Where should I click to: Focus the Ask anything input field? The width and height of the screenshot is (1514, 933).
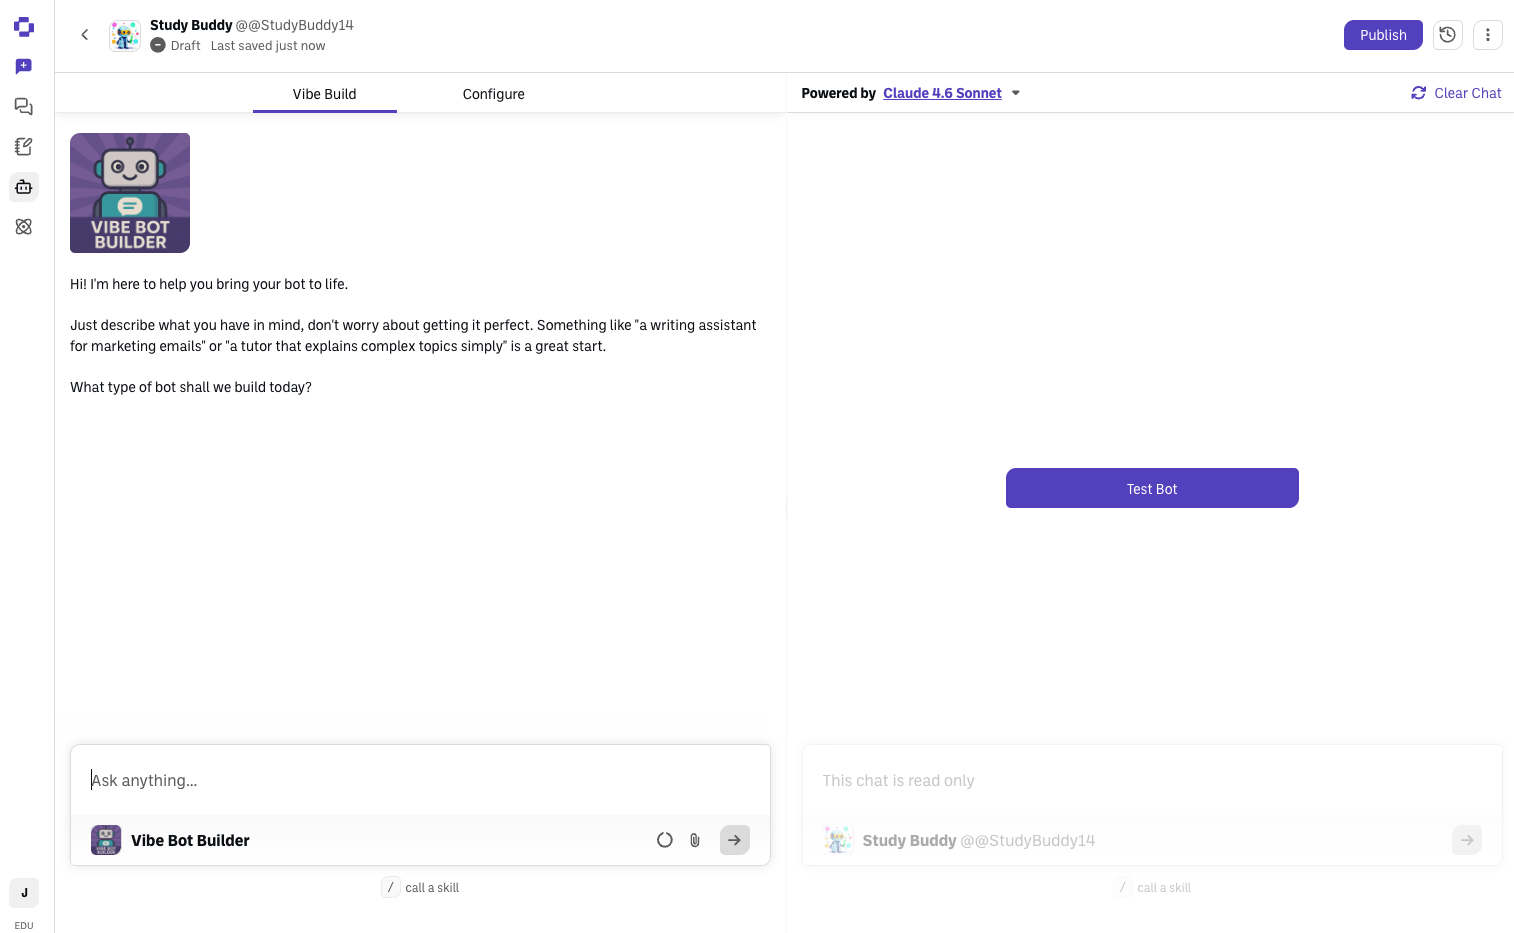pyautogui.click(x=420, y=780)
